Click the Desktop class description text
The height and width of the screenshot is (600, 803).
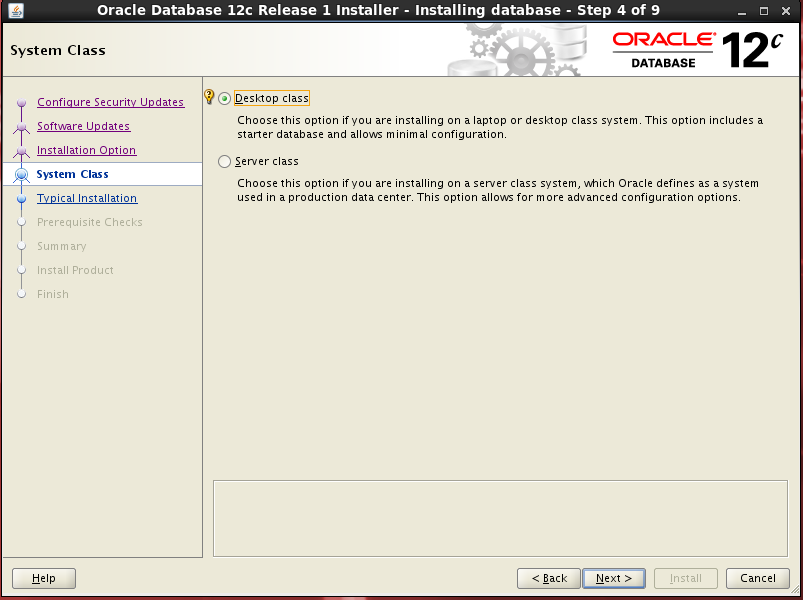(500, 127)
